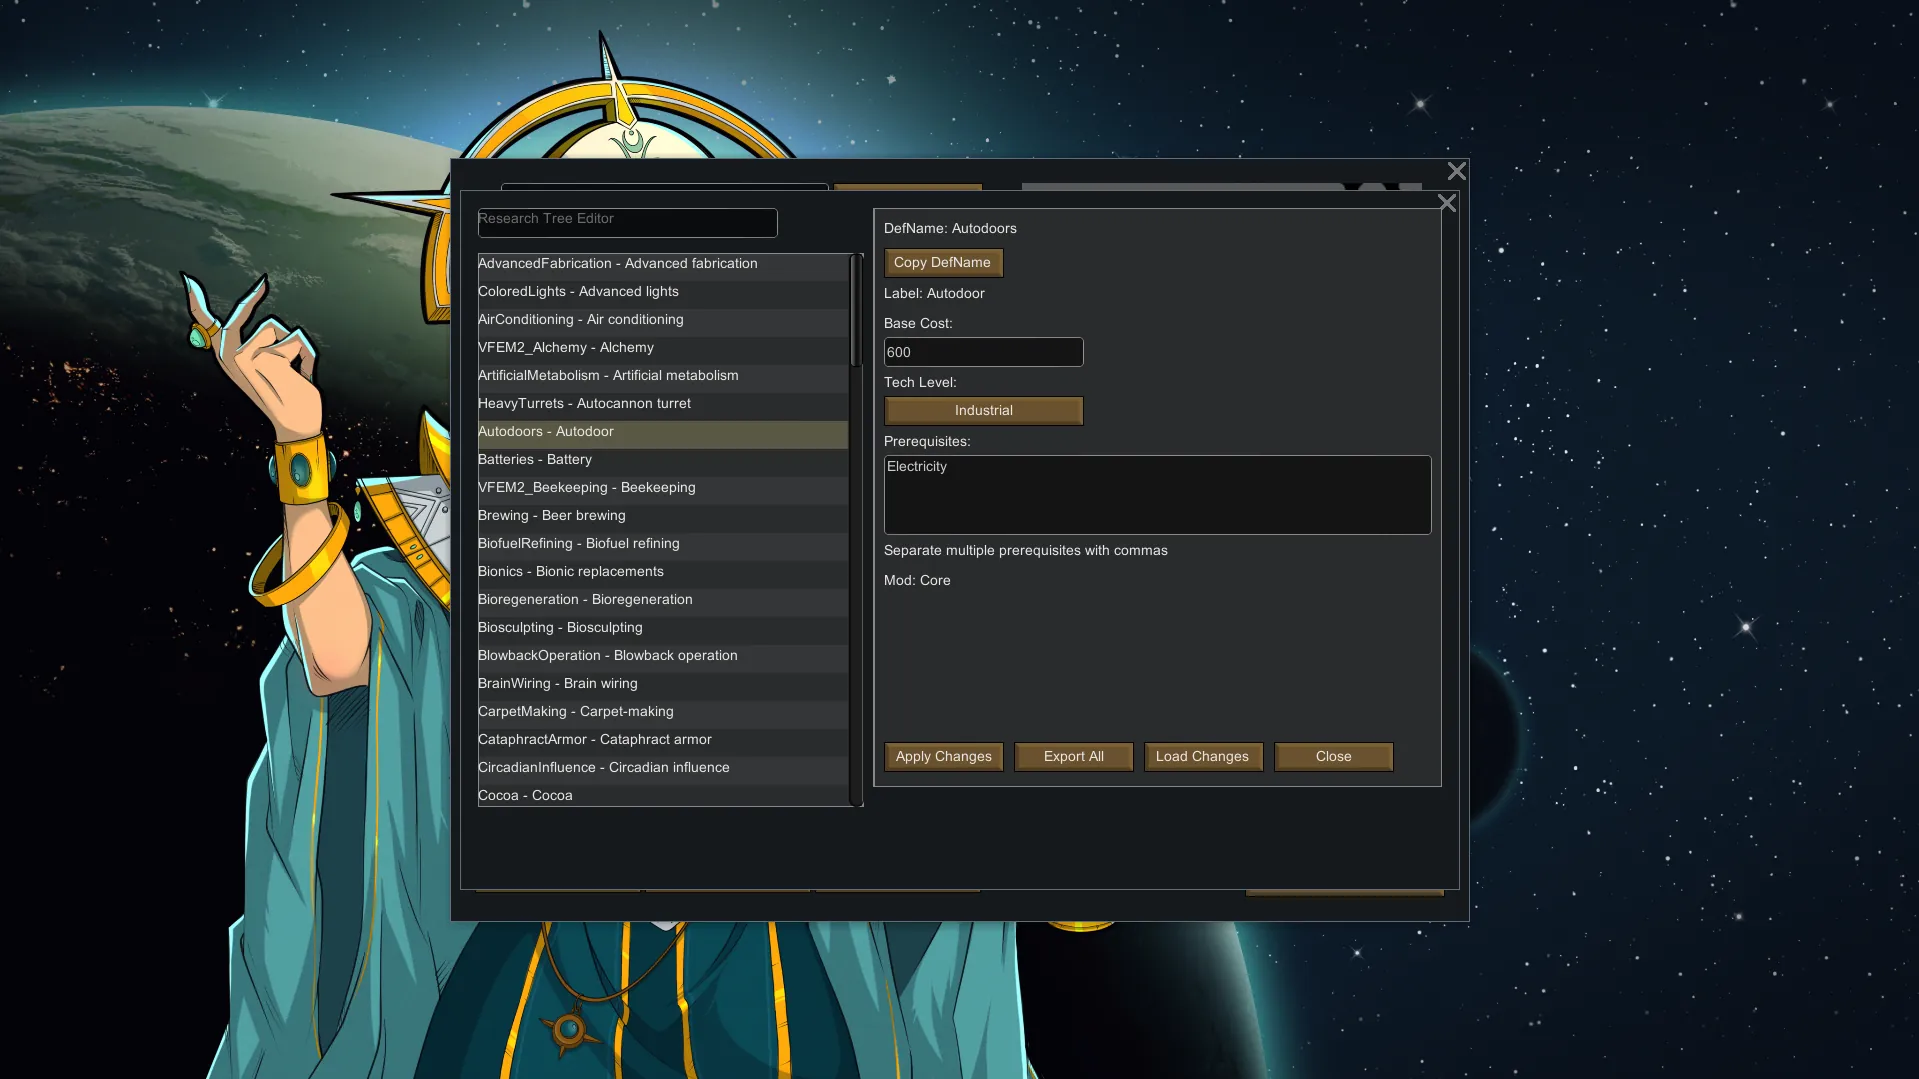Click Export All button
1919x1079 pixels.
pyautogui.click(x=1073, y=757)
